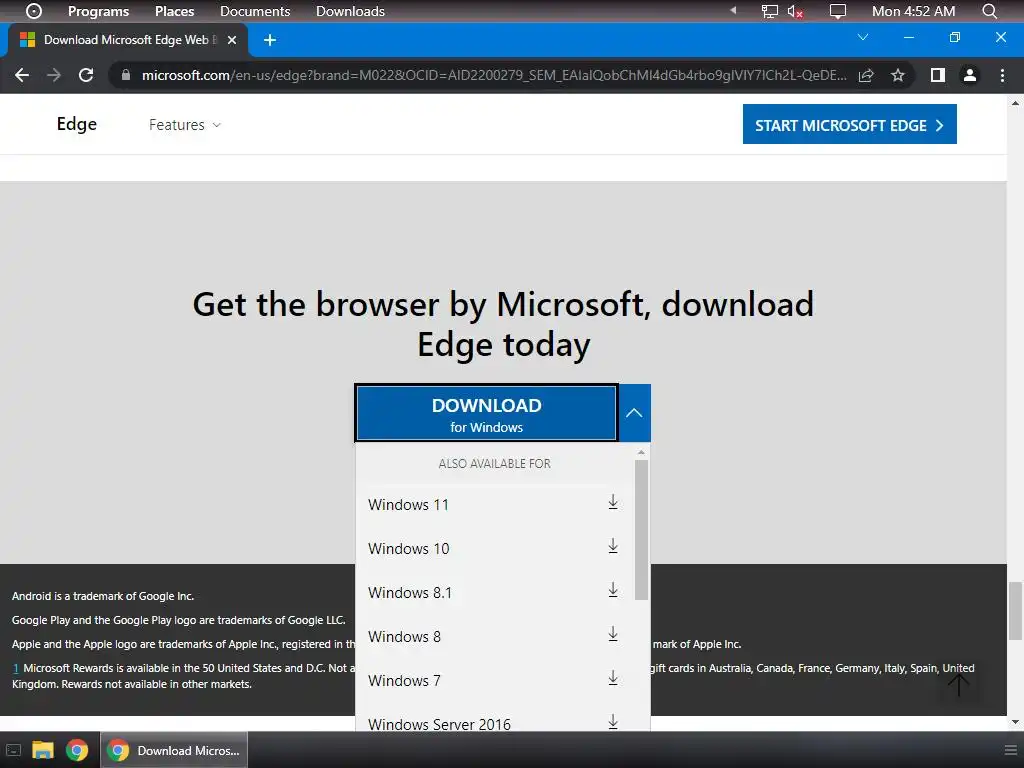Viewport: 1024px width, 768px height.
Task: Click the Start Microsoft Edge button
Action: pos(850,124)
